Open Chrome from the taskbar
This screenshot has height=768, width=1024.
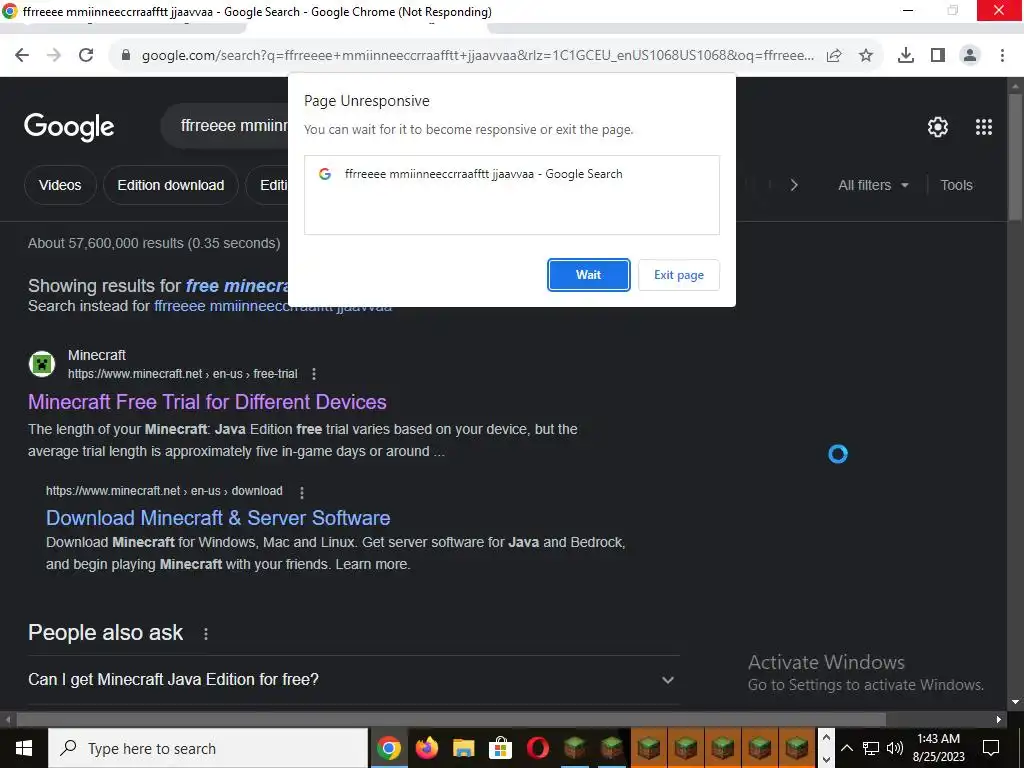pos(389,748)
